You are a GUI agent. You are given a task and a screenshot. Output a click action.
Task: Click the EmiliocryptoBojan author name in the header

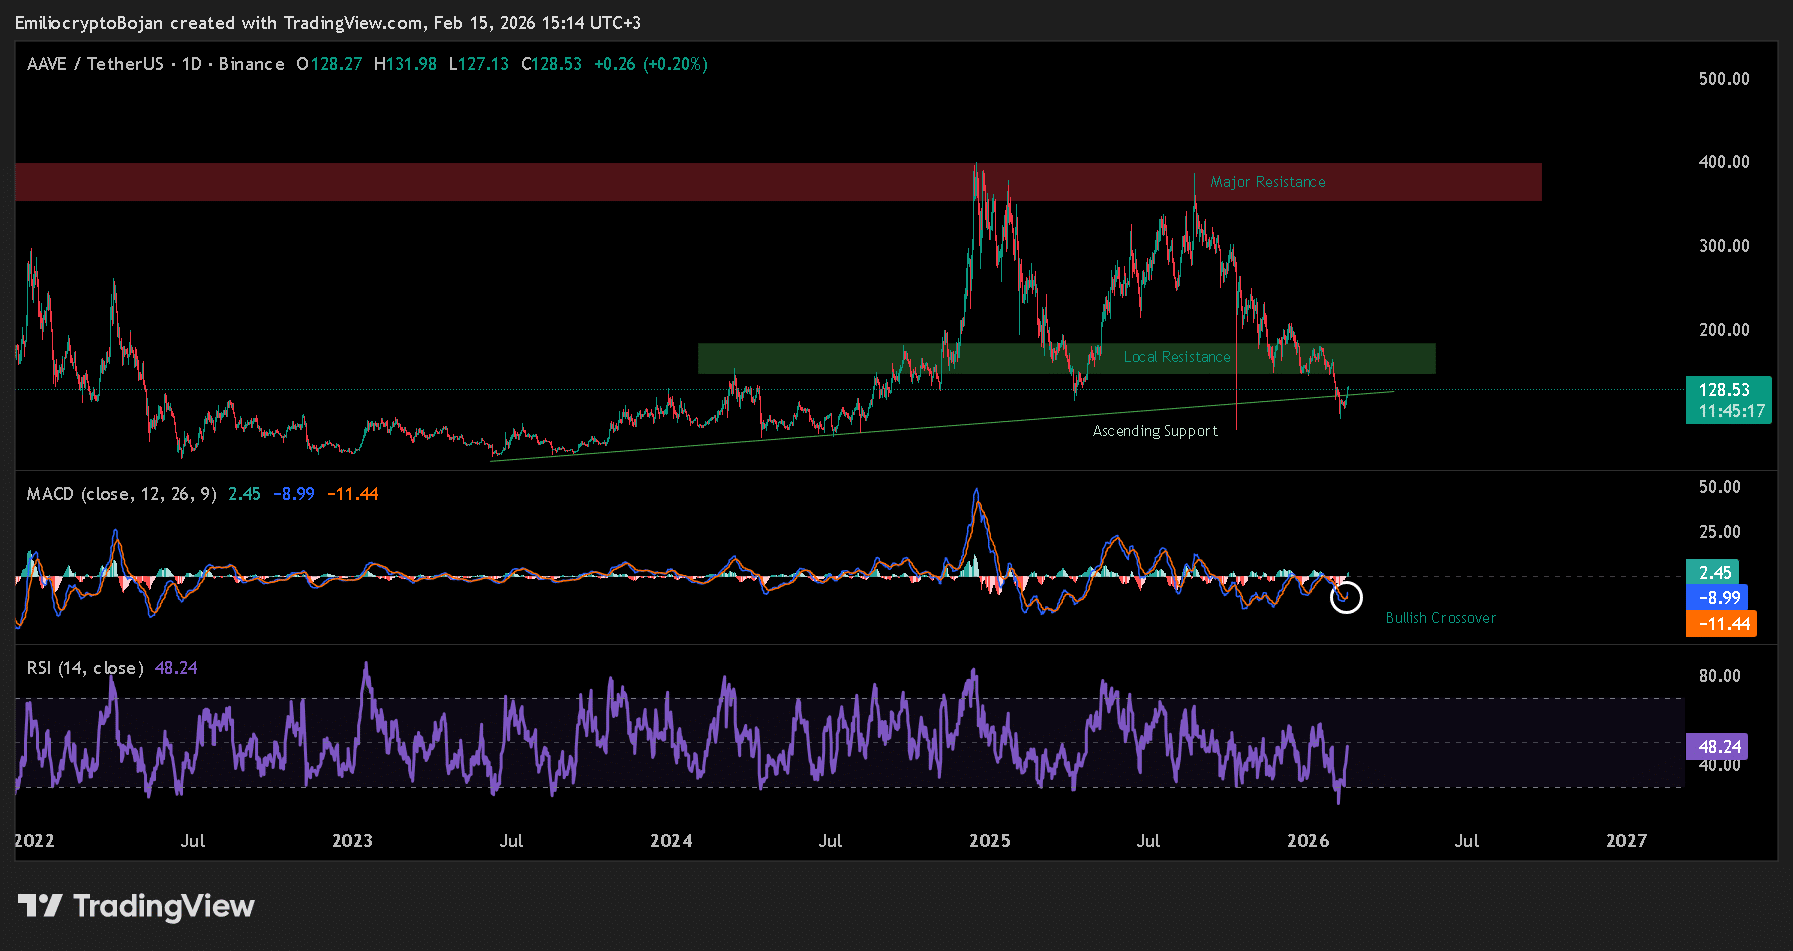click(x=89, y=23)
